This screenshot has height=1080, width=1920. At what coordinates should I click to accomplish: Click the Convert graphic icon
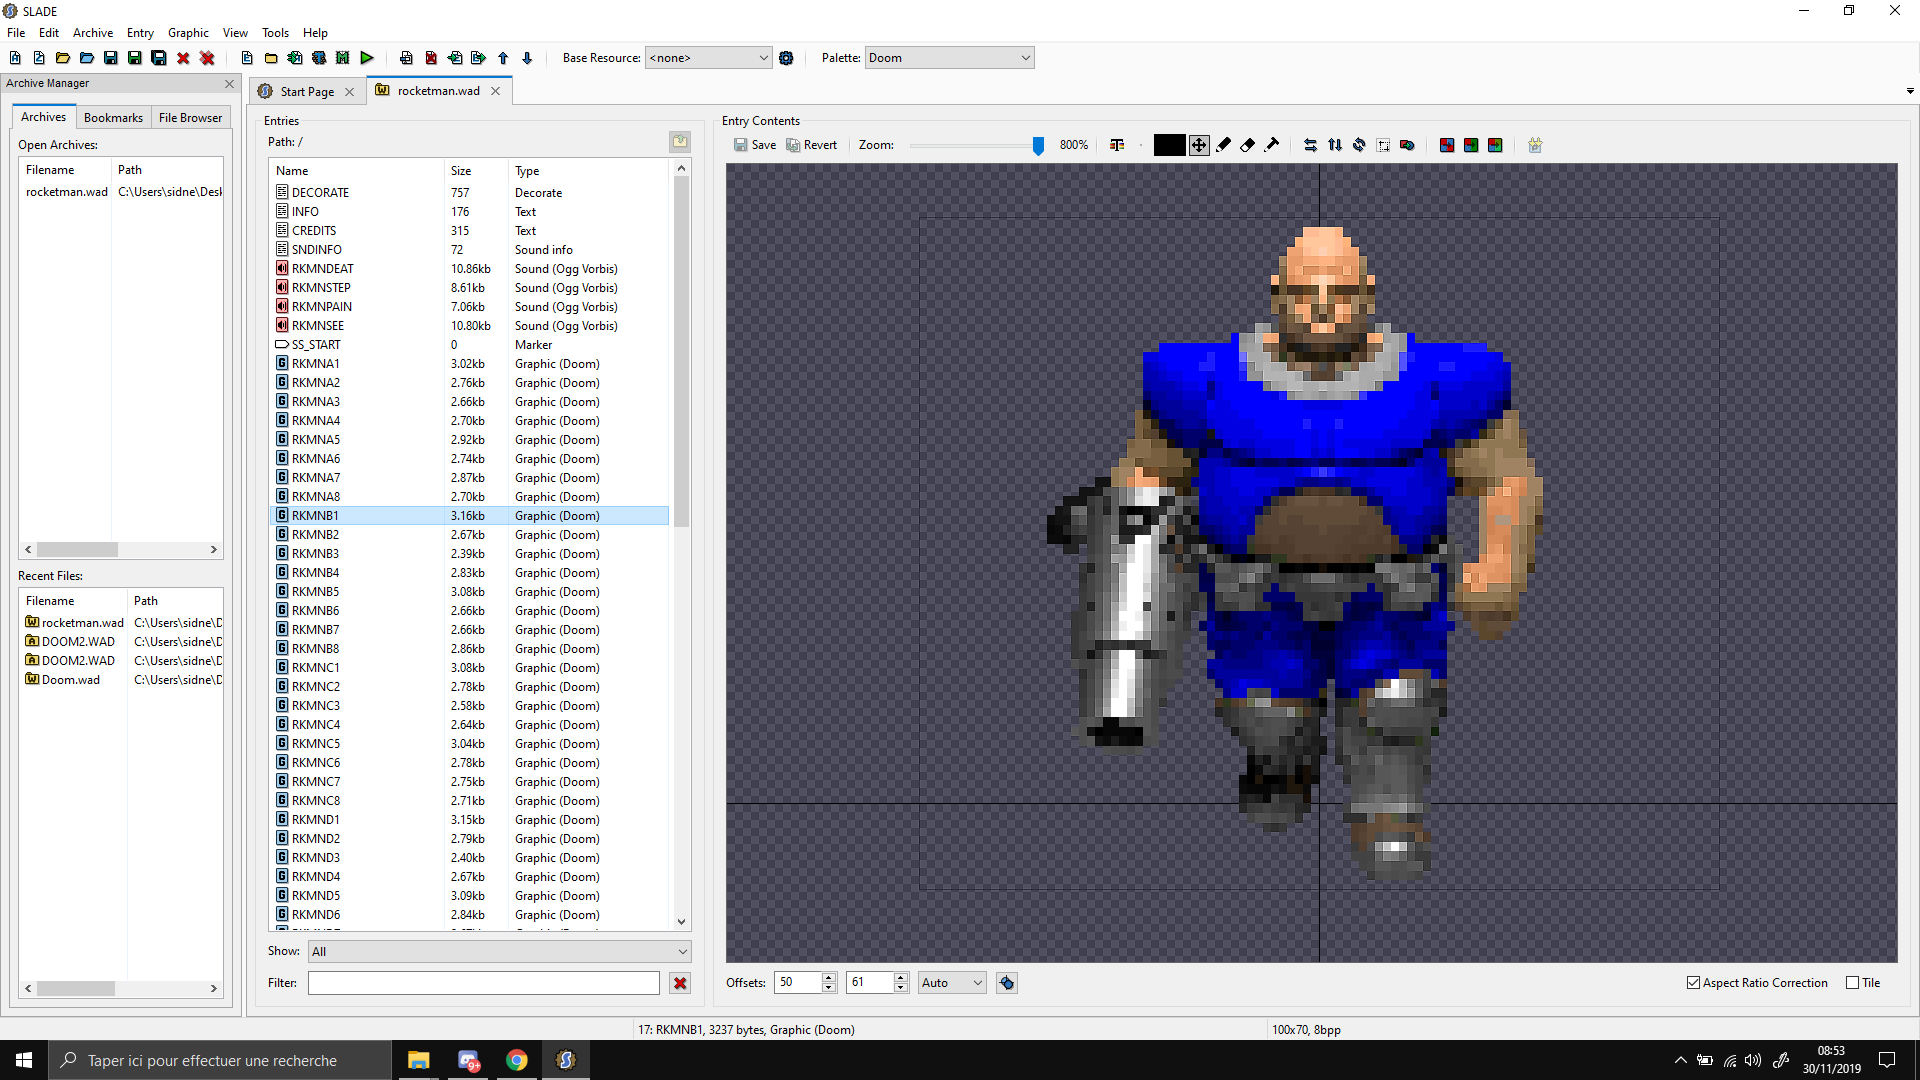(x=1407, y=145)
